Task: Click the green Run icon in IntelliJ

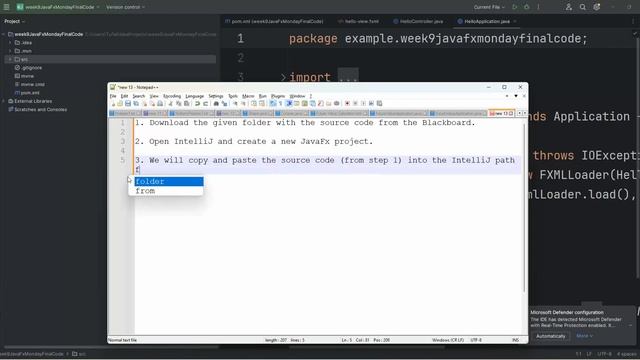Action: (x=515, y=7)
